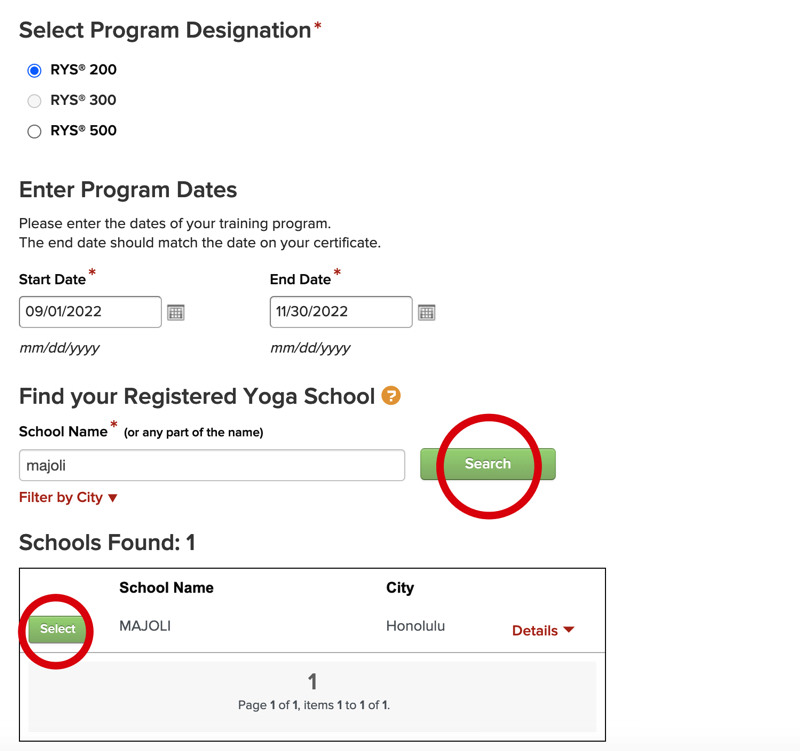Click the MAJOLI school name

146,626
